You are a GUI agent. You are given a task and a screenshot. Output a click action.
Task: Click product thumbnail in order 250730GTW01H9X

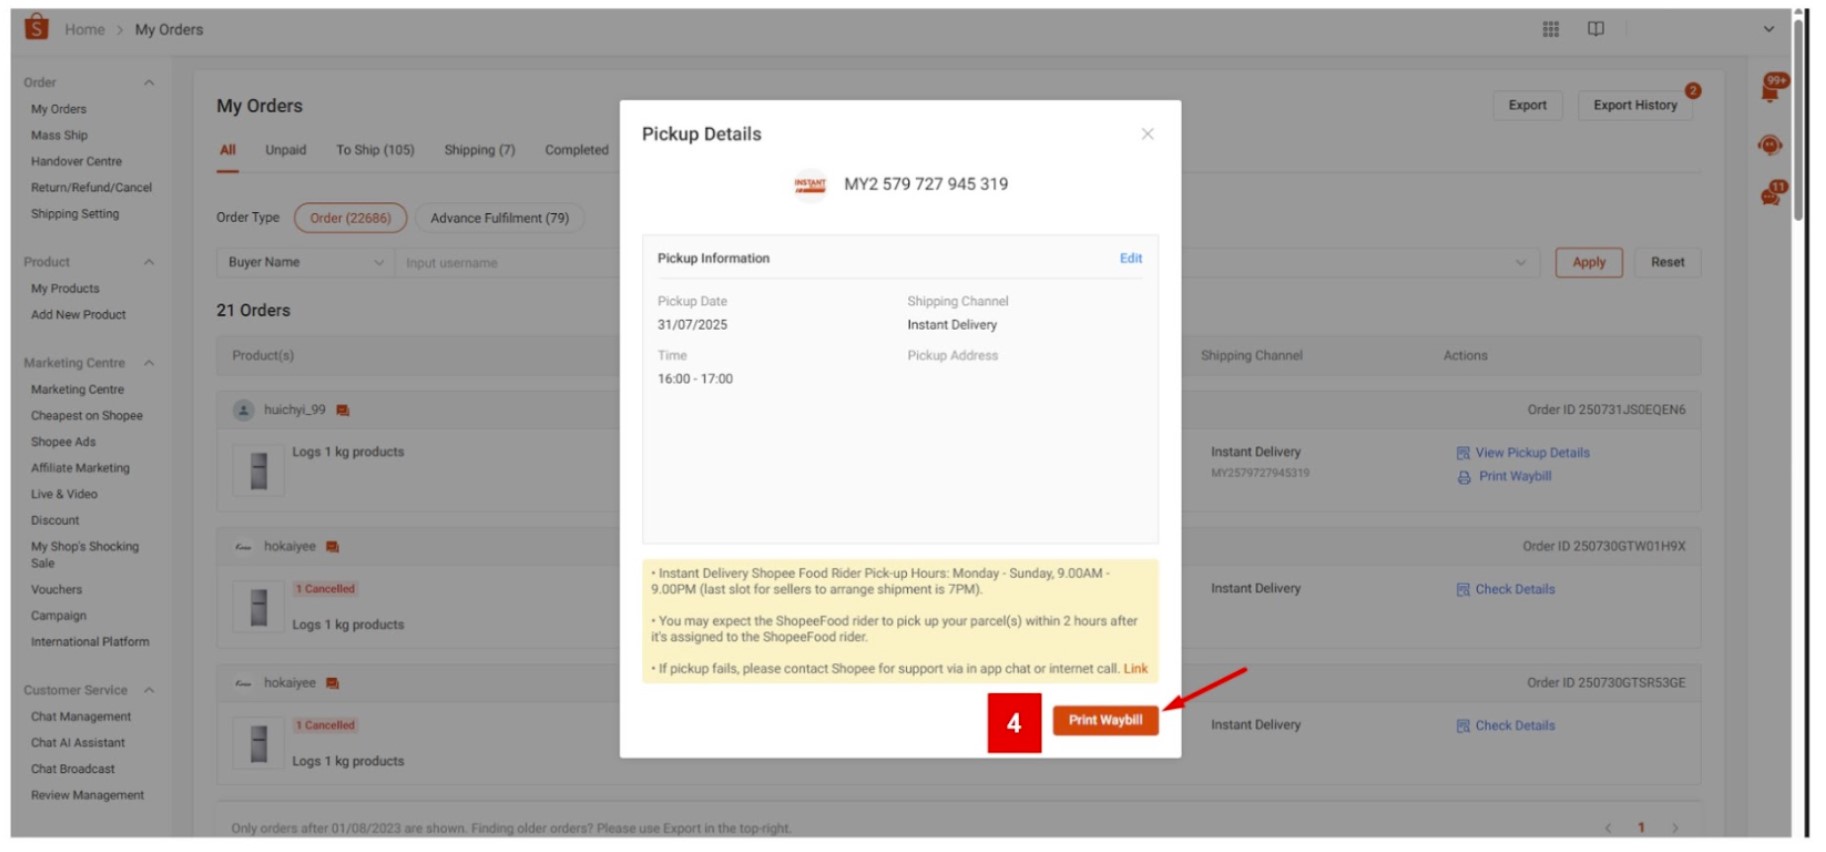pyautogui.click(x=258, y=607)
